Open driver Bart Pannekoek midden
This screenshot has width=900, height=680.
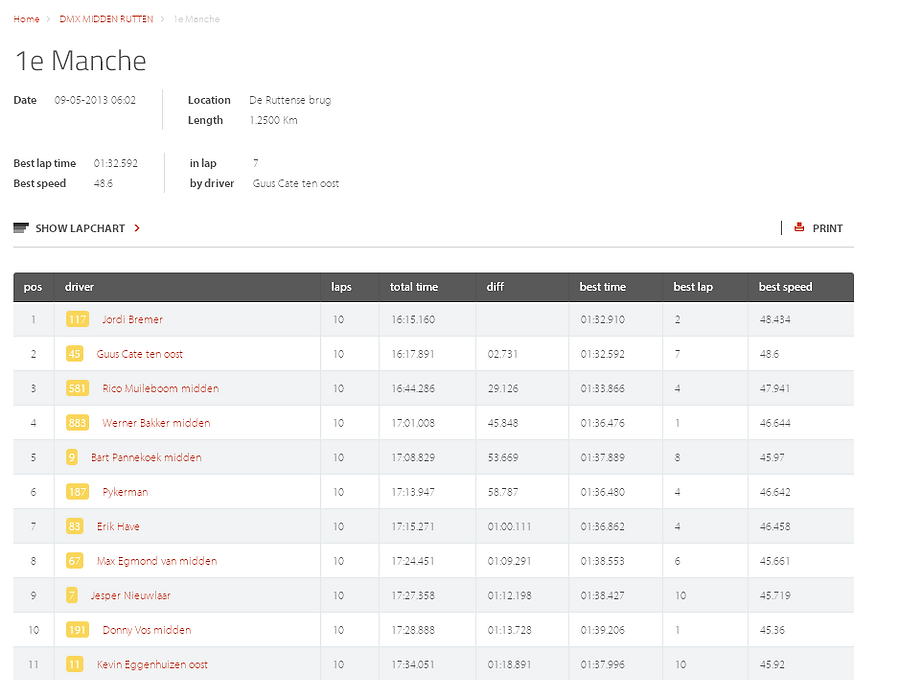pos(146,457)
